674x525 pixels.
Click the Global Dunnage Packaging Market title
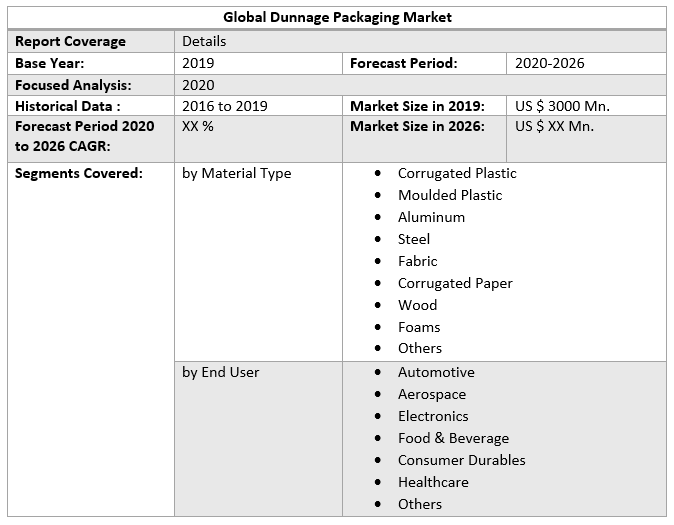(337, 17)
